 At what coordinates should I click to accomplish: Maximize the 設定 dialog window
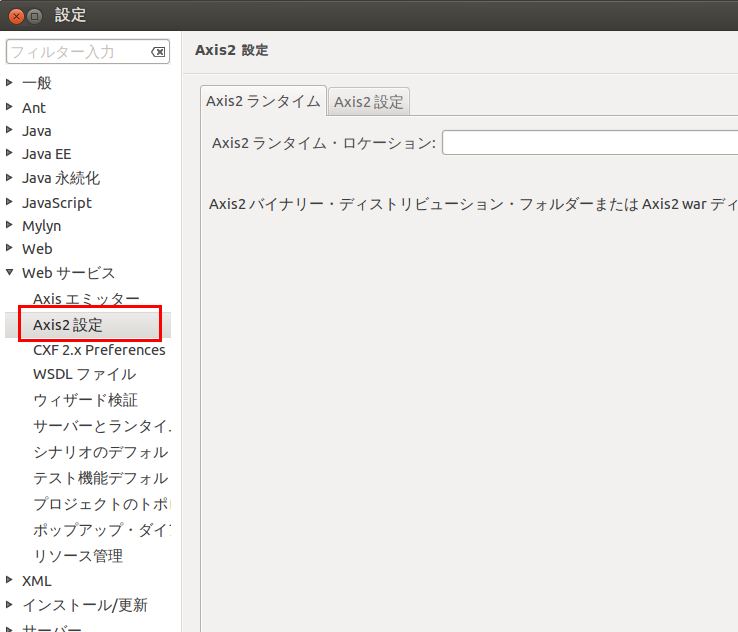(34, 16)
